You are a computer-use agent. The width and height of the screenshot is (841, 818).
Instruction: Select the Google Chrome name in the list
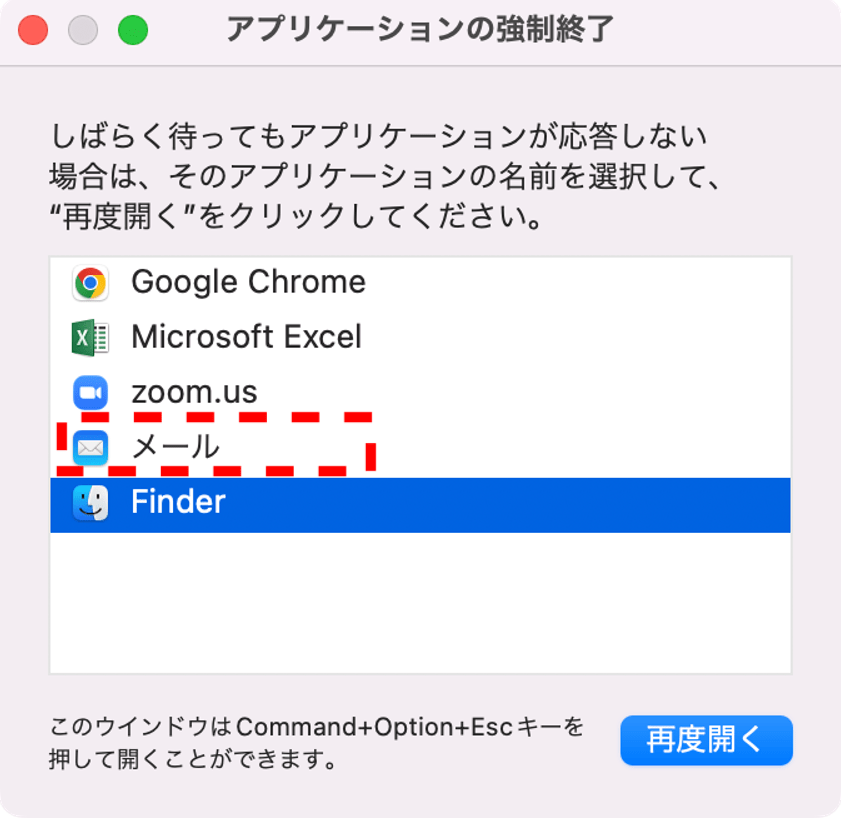pos(248,283)
